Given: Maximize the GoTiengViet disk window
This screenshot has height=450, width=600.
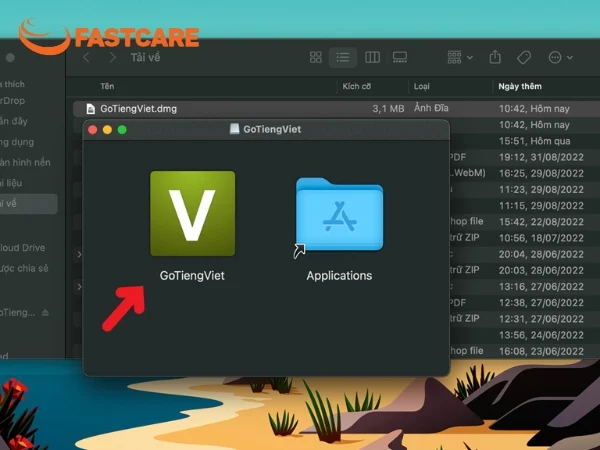Looking at the screenshot, I should [x=122, y=130].
